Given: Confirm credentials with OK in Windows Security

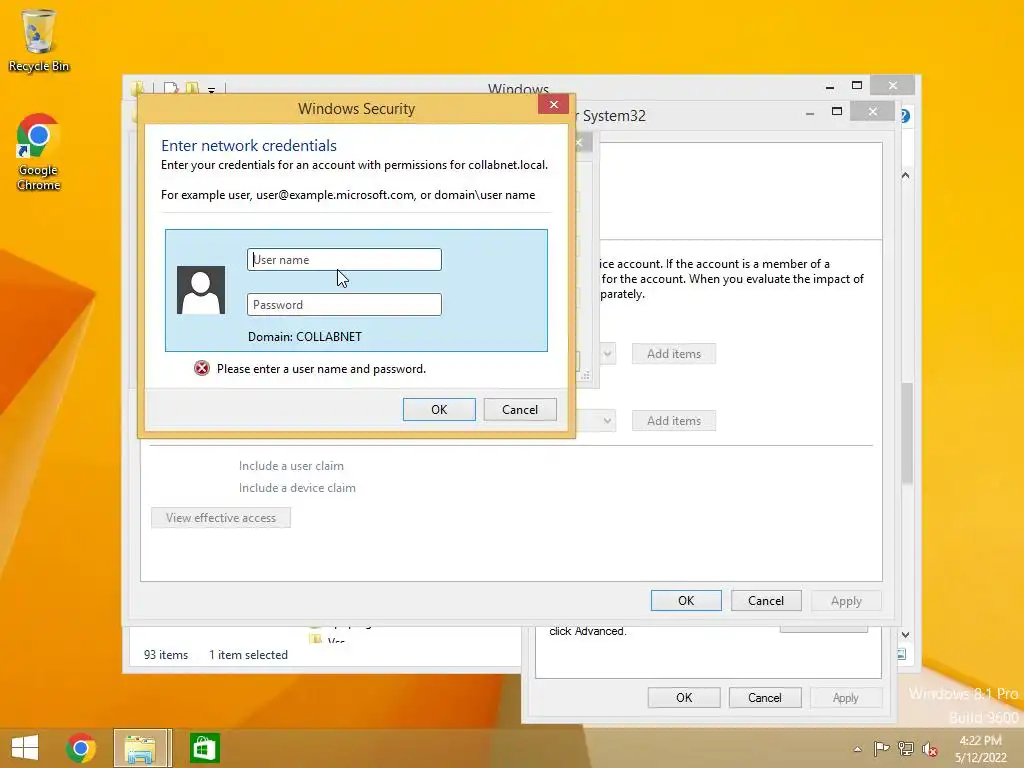Looking at the screenshot, I should 439,409.
